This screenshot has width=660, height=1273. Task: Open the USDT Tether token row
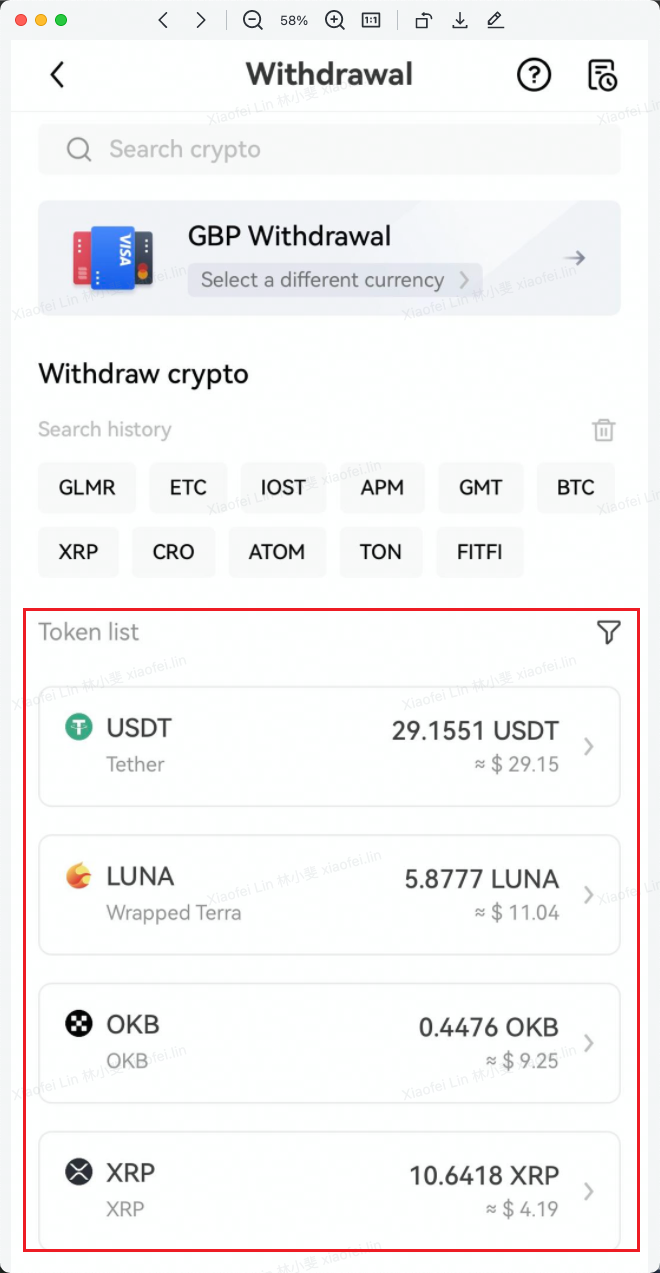[x=329, y=746]
